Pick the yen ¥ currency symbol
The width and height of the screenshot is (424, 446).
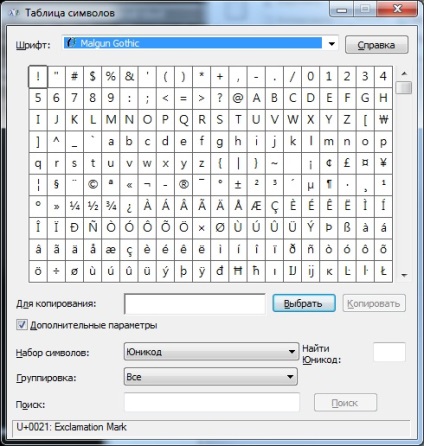pos(383,163)
